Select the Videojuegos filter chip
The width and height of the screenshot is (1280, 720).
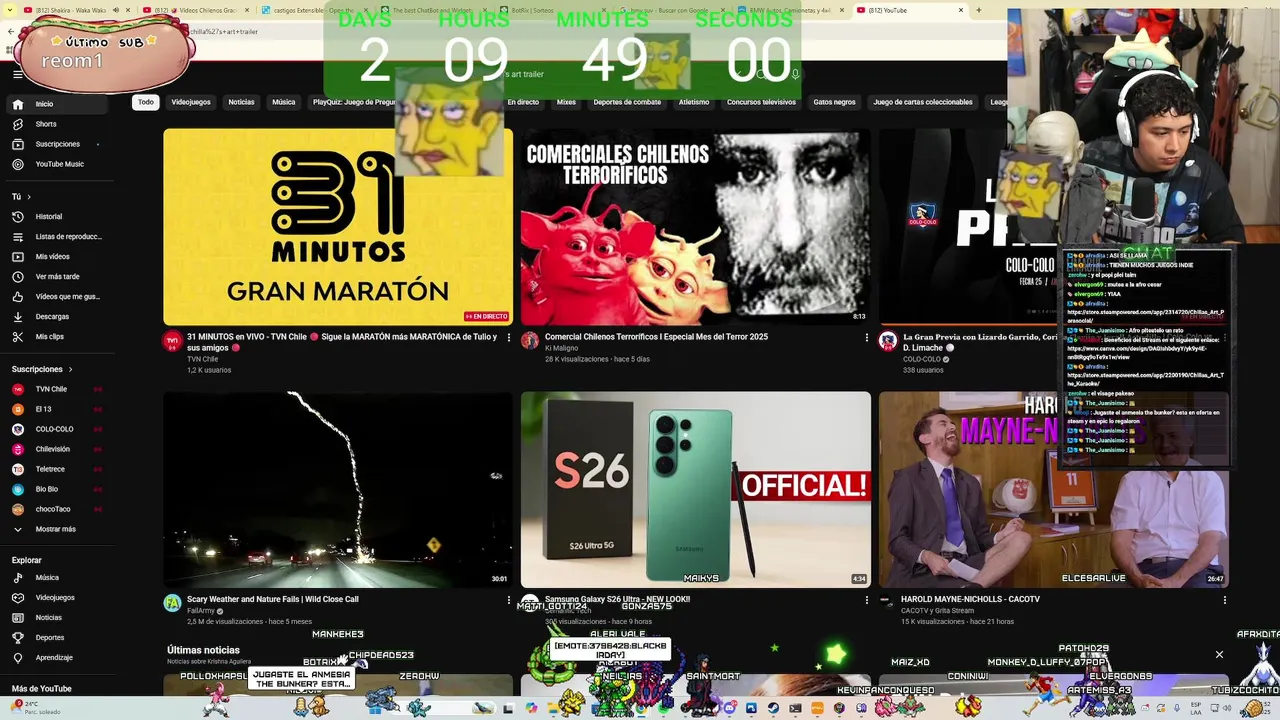191,102
